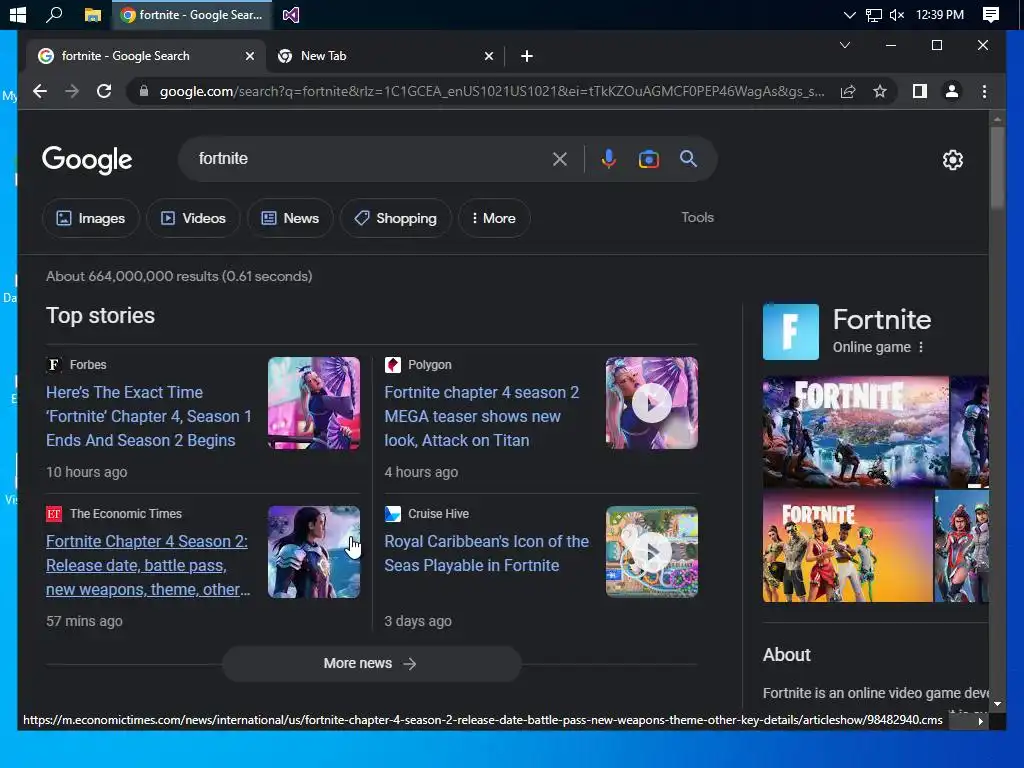Open the Windows Start button
The image size is (1024, 768).
tap(18, 14)
